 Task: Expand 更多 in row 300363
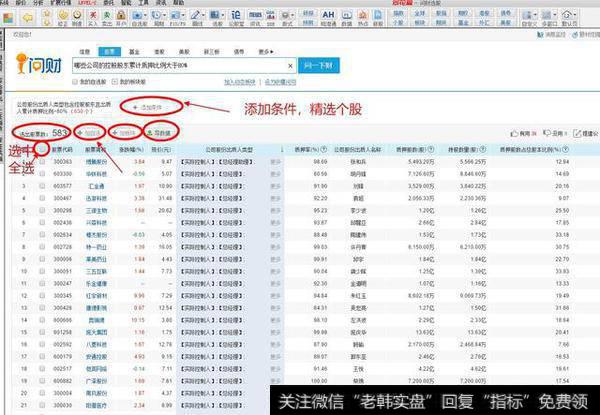pyautogui.click(x=276, y=162)
